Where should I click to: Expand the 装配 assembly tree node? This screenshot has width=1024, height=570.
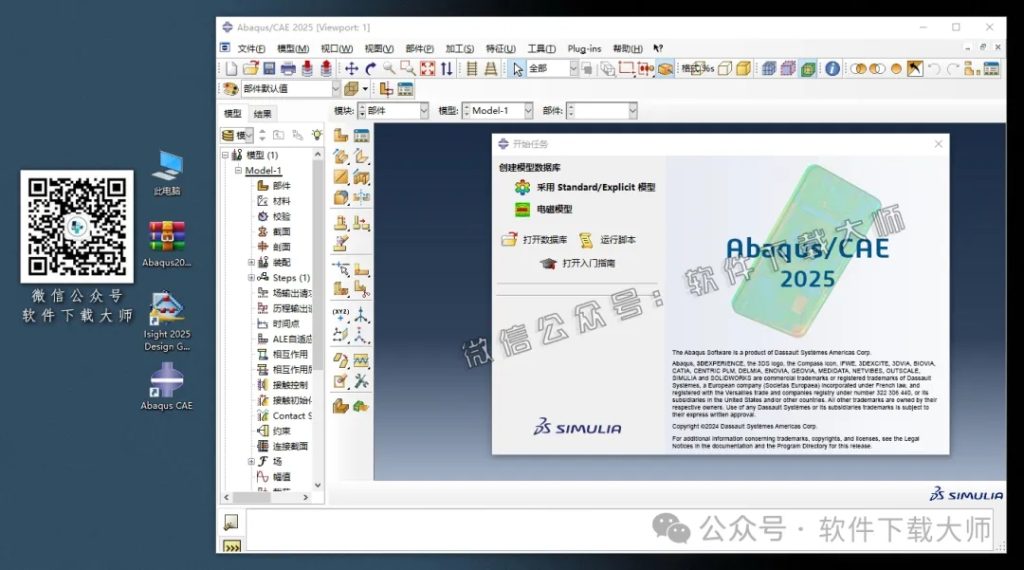tap(251, 262)
